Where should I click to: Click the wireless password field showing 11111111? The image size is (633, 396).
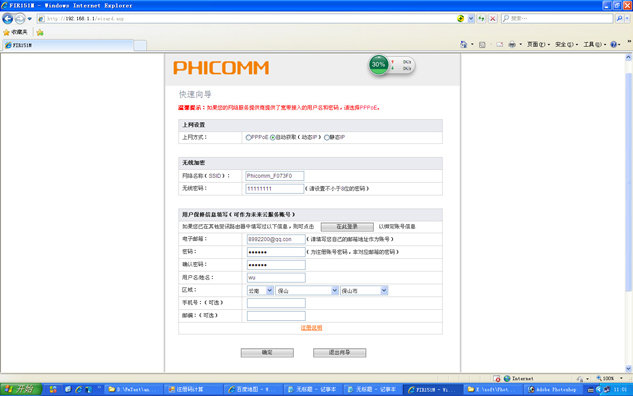275,189
